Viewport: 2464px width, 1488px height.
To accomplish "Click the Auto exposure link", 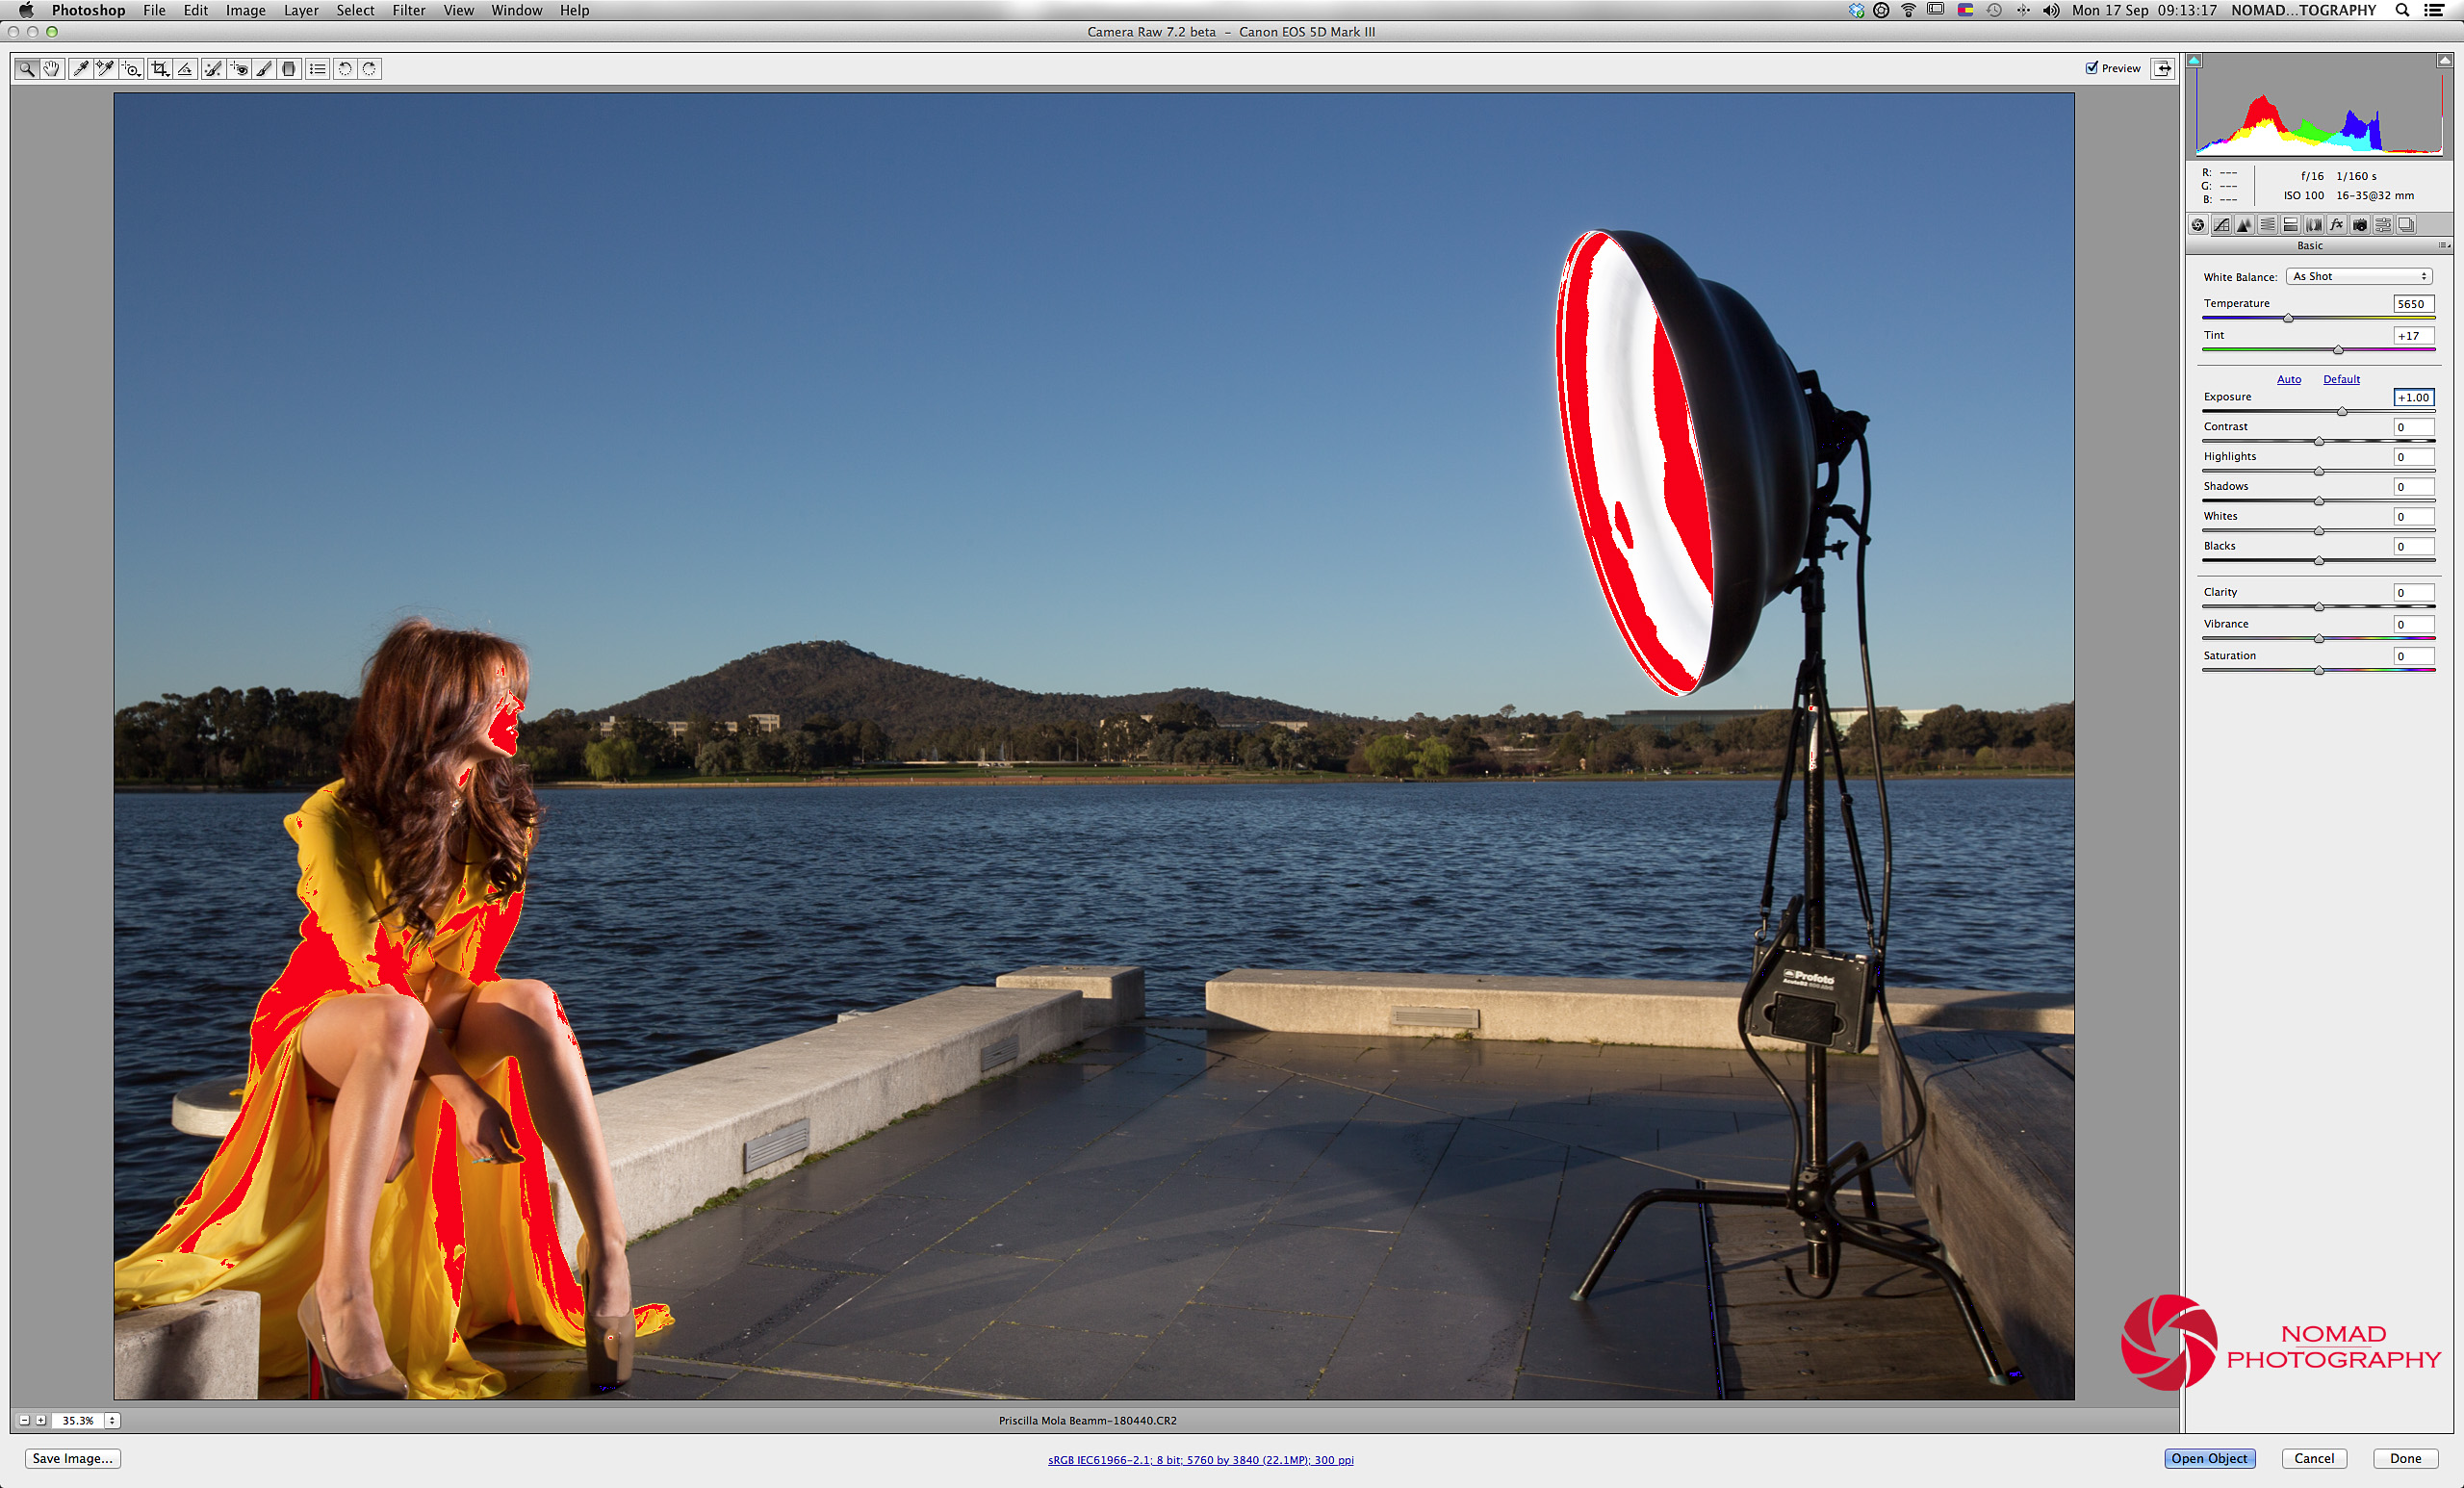I will point(2288,380).
